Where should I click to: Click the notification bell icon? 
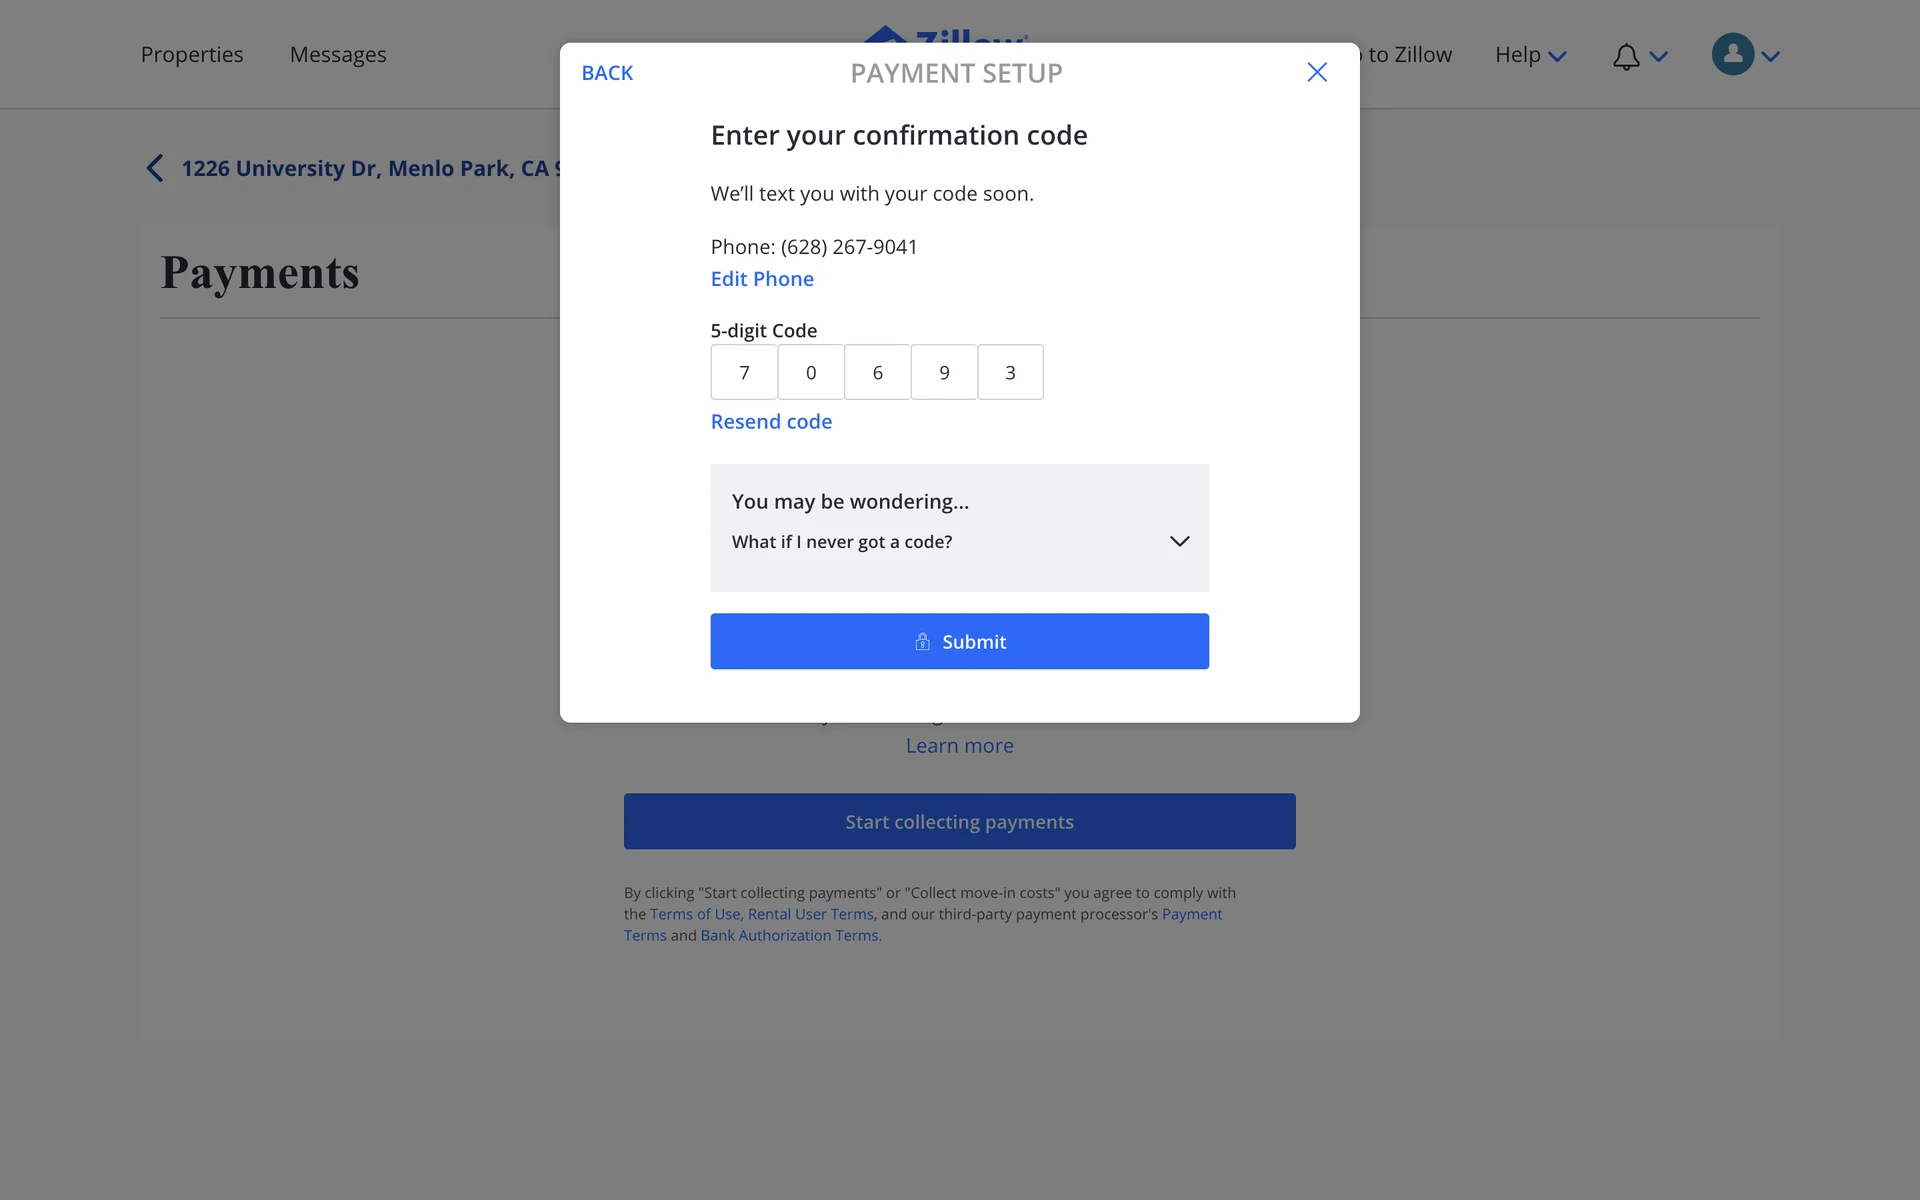tap(1626, 56)
